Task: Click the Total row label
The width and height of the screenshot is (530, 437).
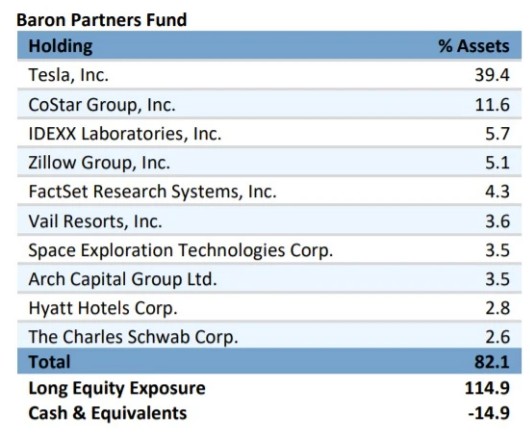Action: [x=50, y=362]
